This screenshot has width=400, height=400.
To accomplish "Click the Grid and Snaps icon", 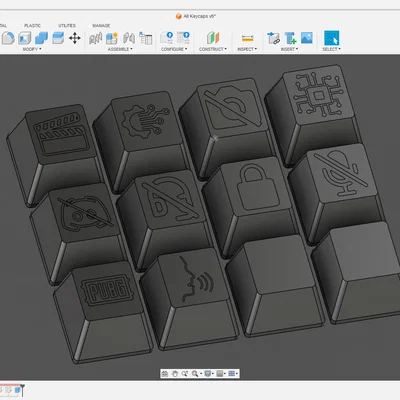I will pyautogui.click(x=219, y=374).
